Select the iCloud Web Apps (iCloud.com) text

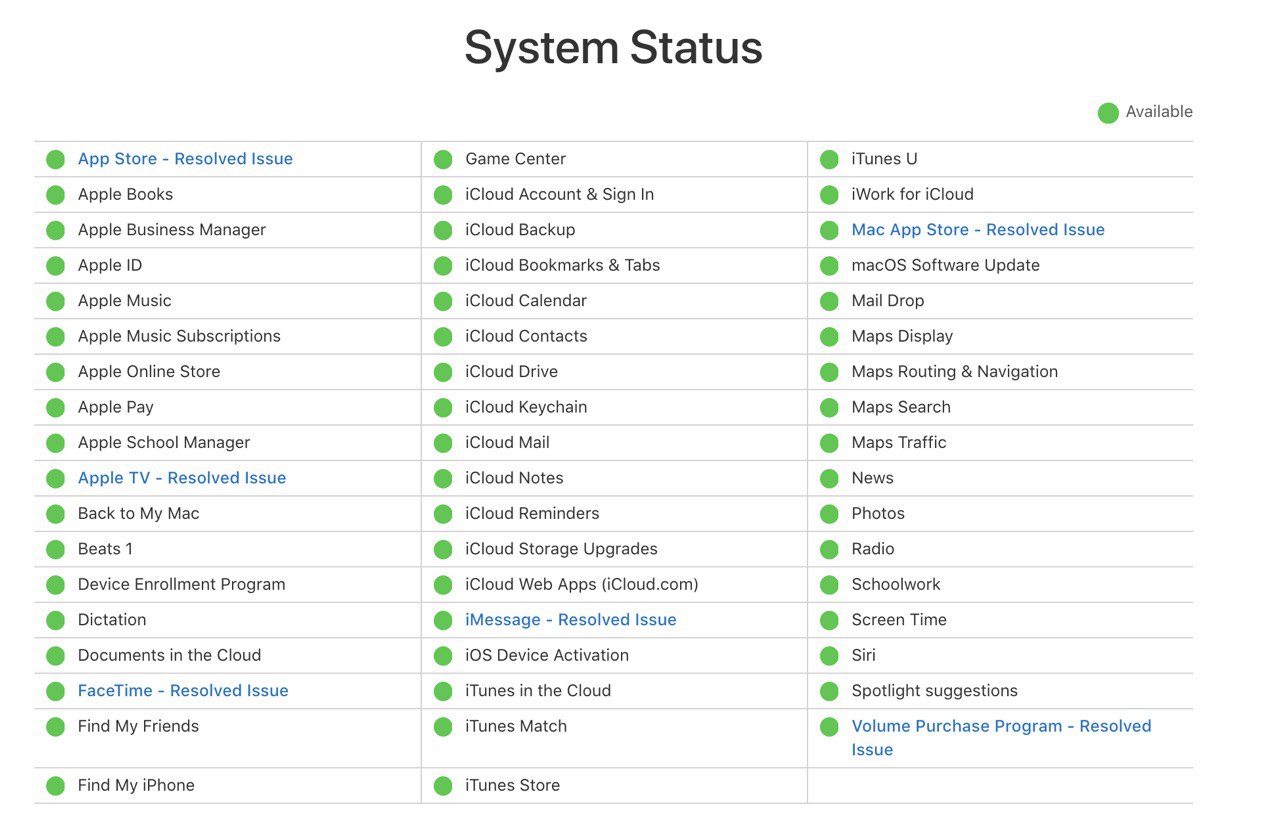[x=582, y=585]
